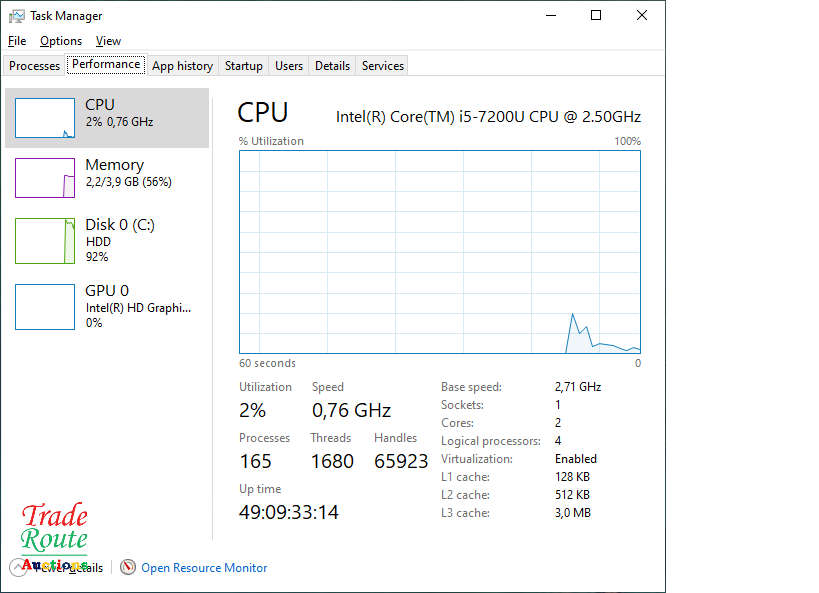Open the File menu

click(17, 41)
